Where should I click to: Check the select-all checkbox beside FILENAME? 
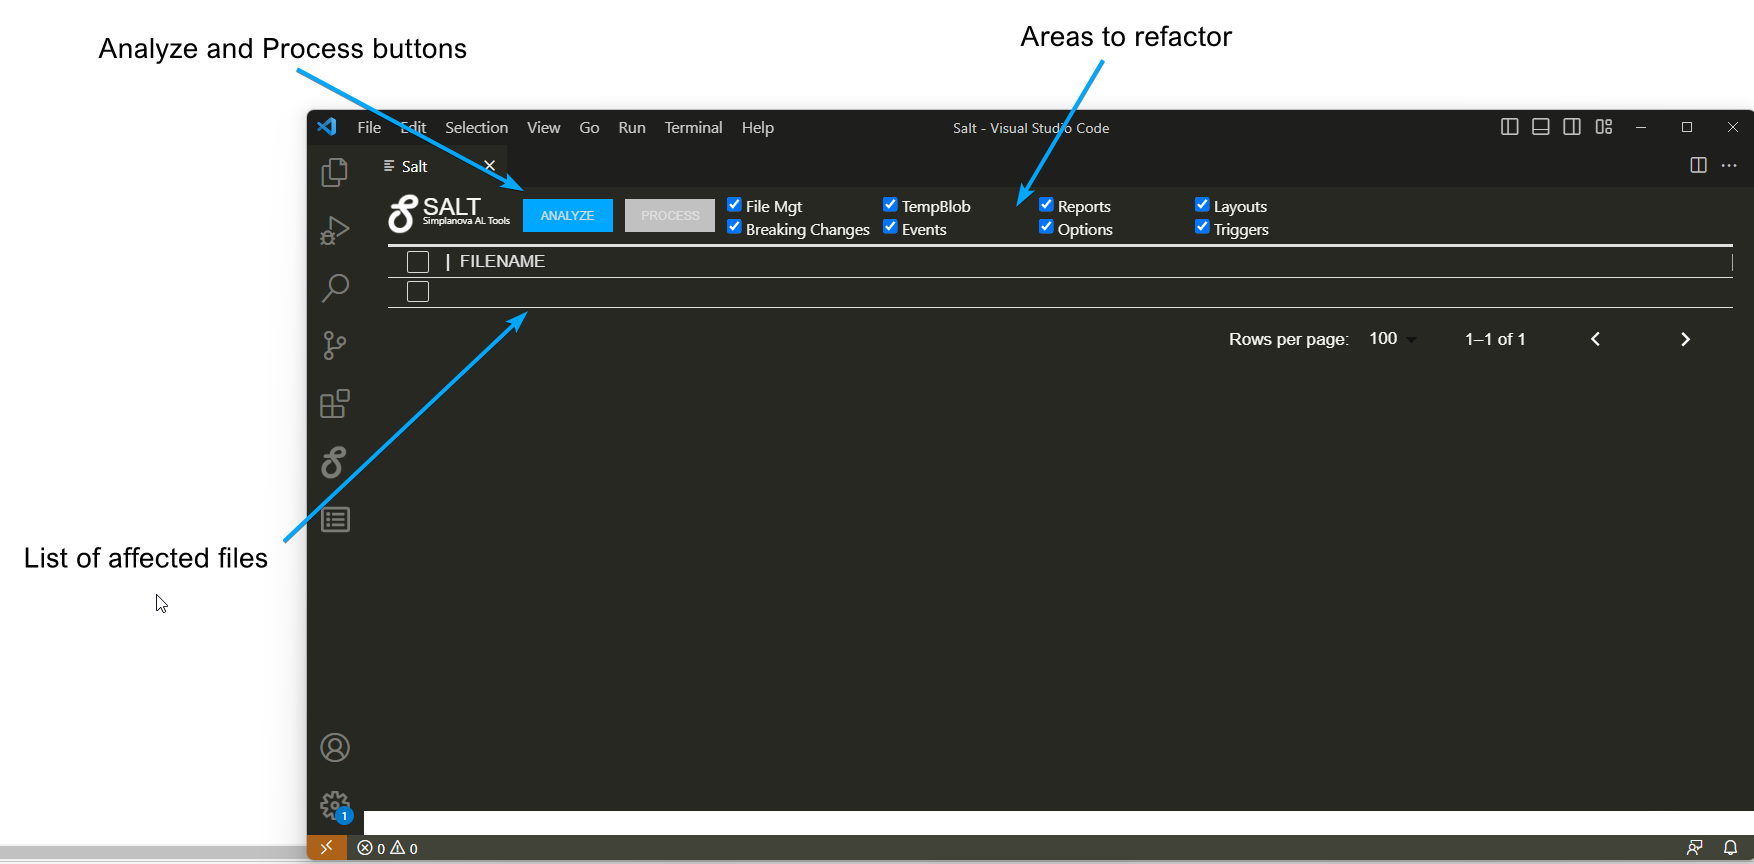[418, 262]
